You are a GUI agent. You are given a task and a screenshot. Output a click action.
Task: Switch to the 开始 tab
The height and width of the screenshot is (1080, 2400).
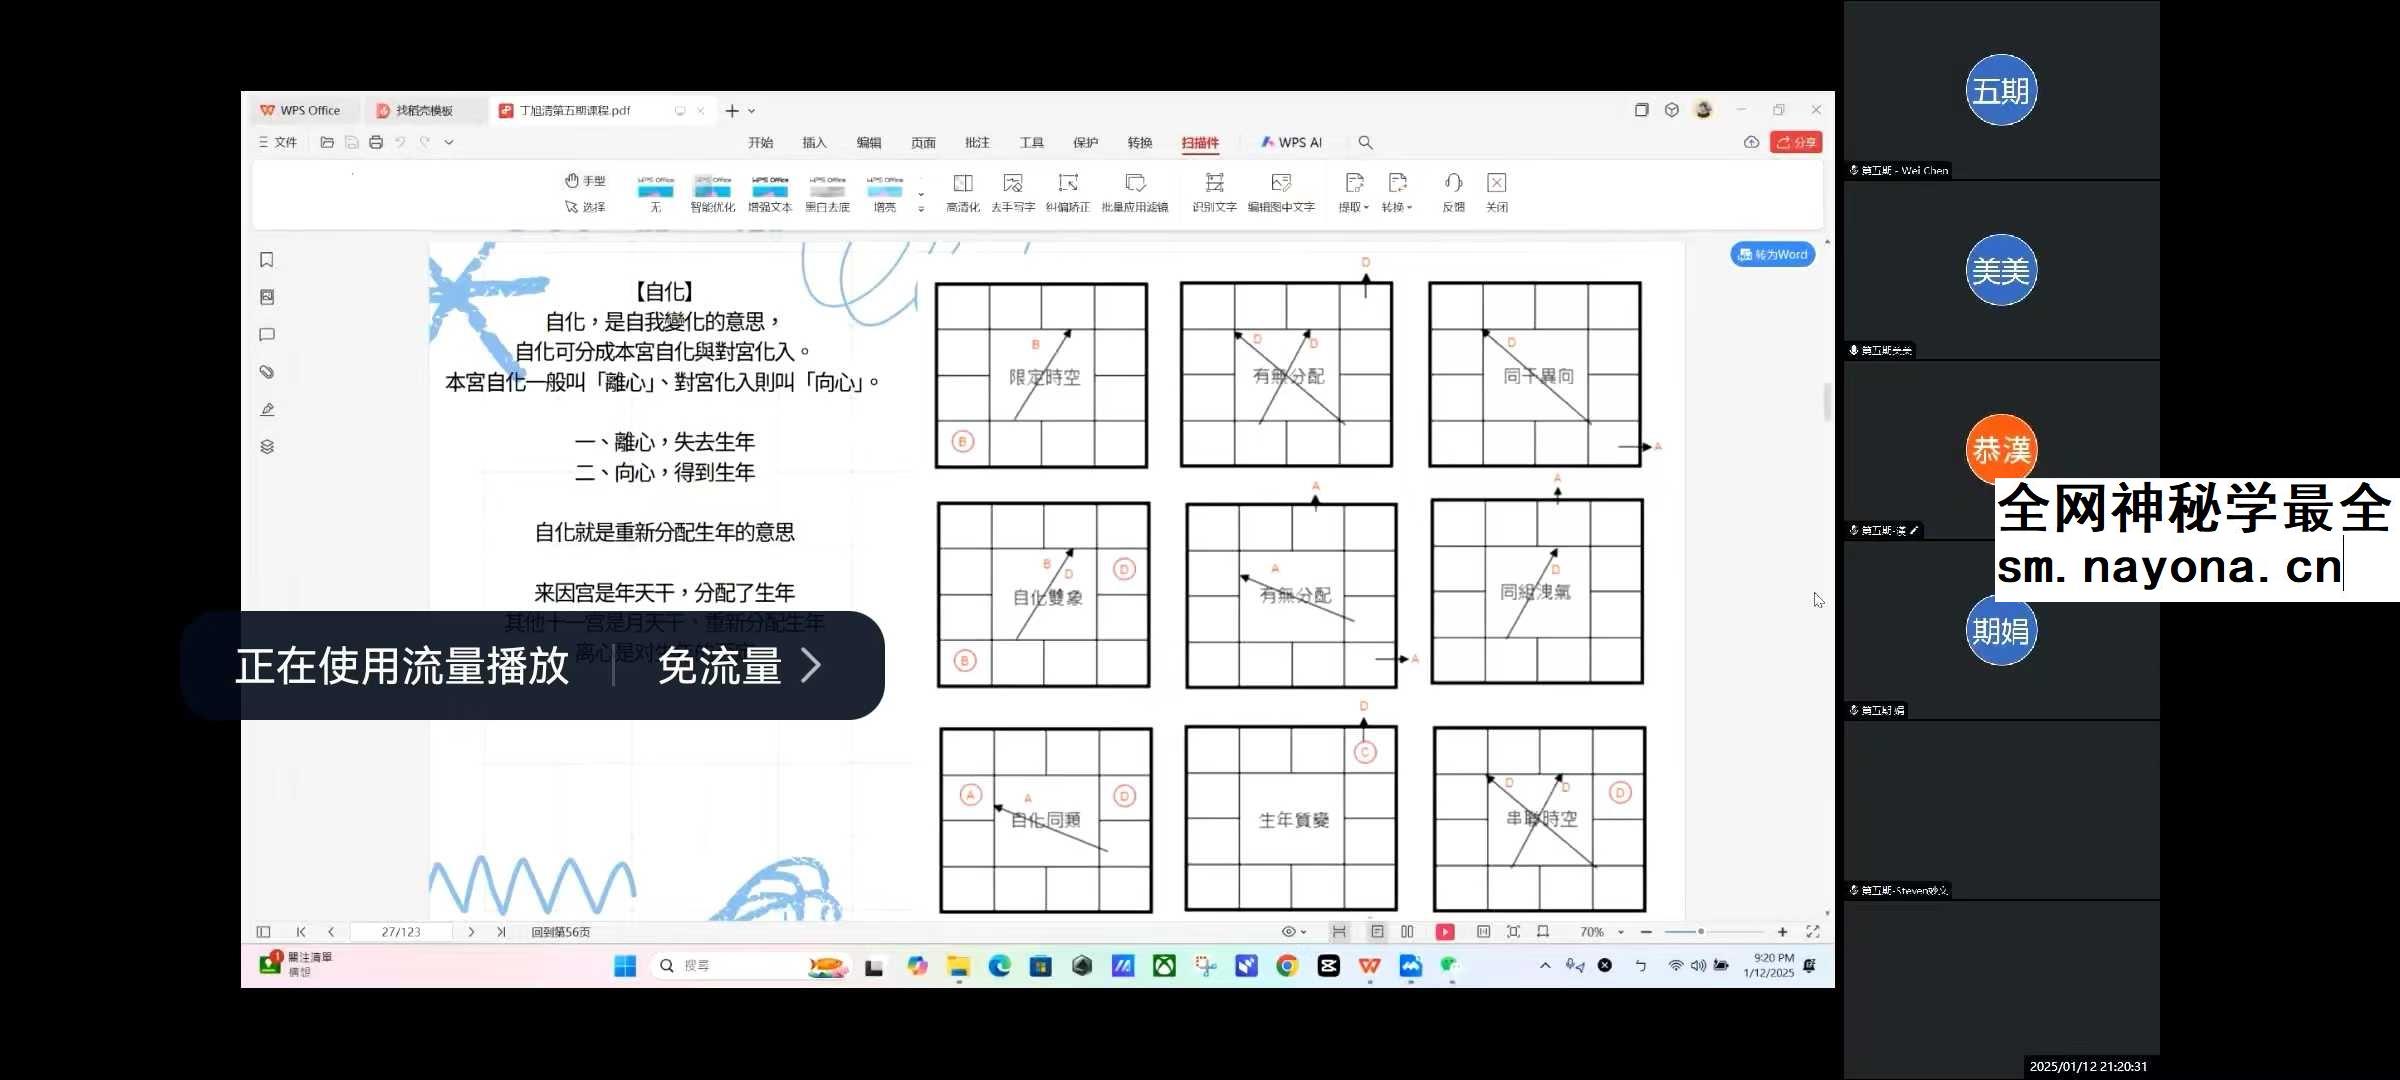(761, 142)
